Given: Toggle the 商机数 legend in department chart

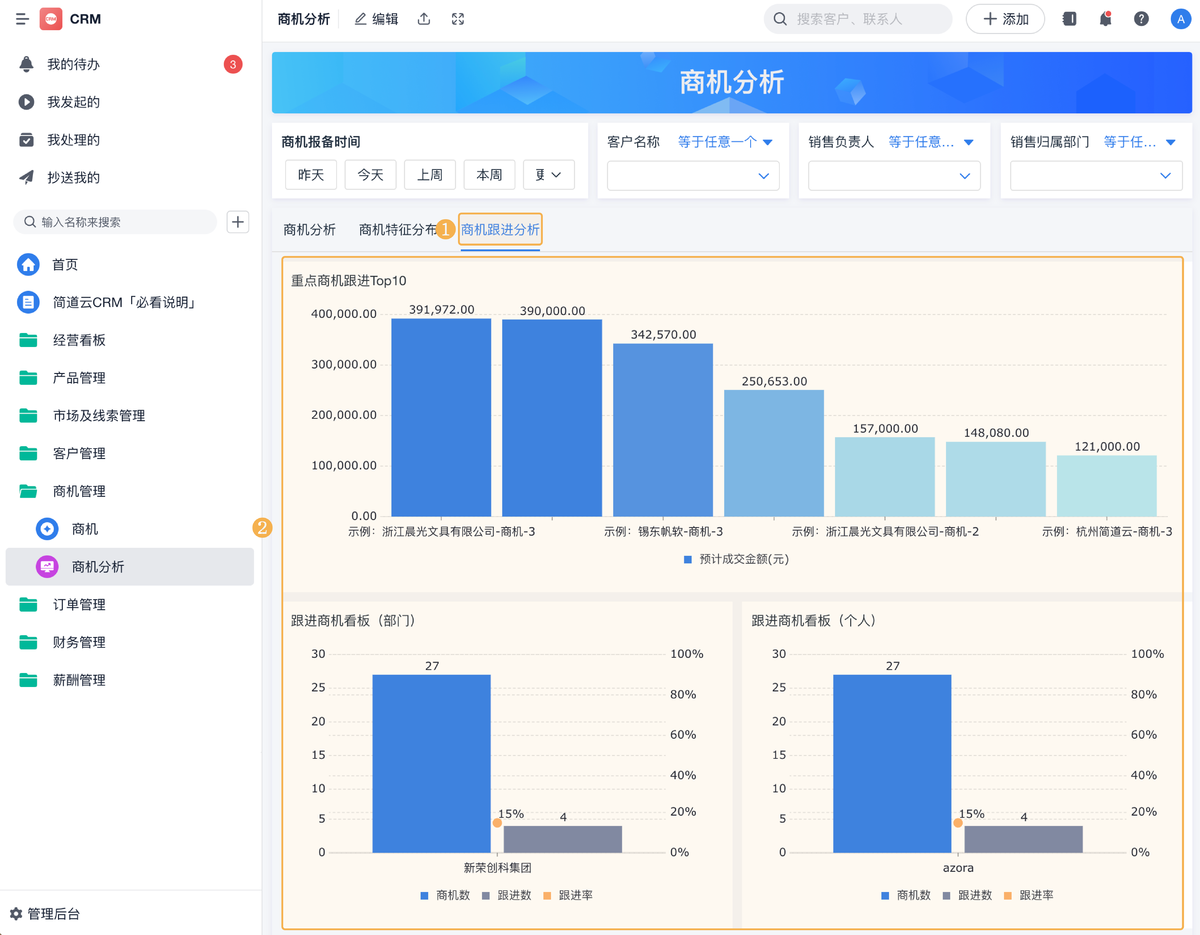Looking at the screenshot, I should tap(445, 895).
